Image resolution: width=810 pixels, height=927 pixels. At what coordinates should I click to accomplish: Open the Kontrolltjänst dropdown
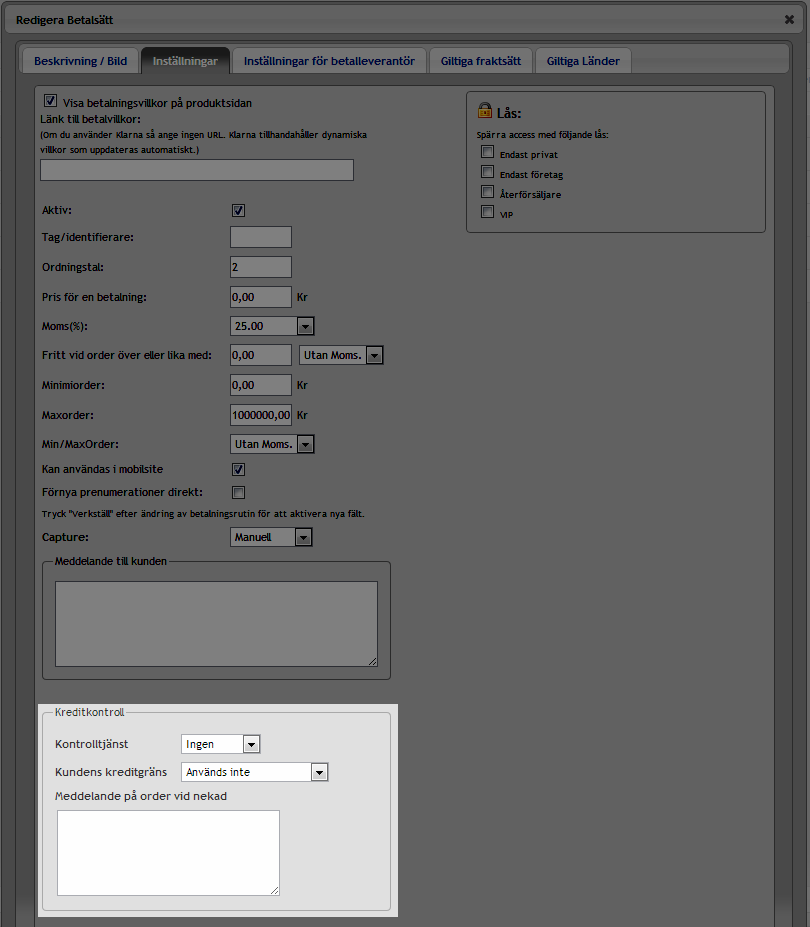point(221,744)
